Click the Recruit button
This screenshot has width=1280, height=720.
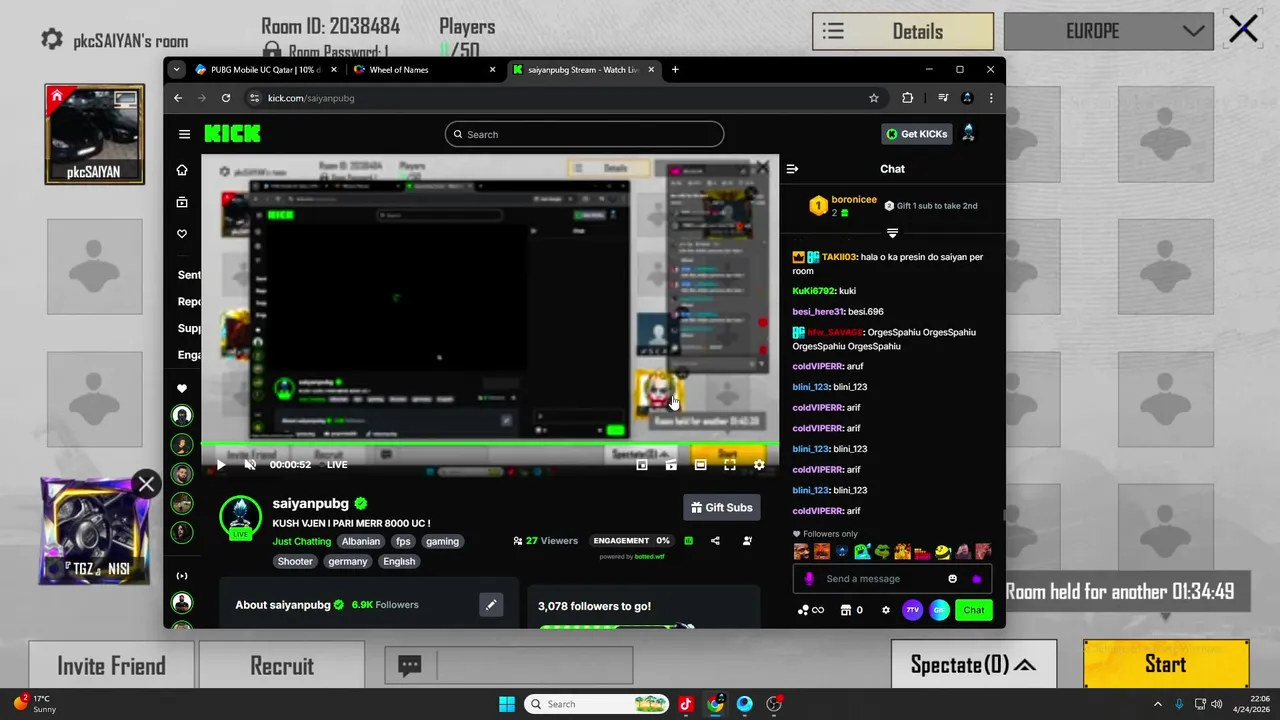point(282,665)
